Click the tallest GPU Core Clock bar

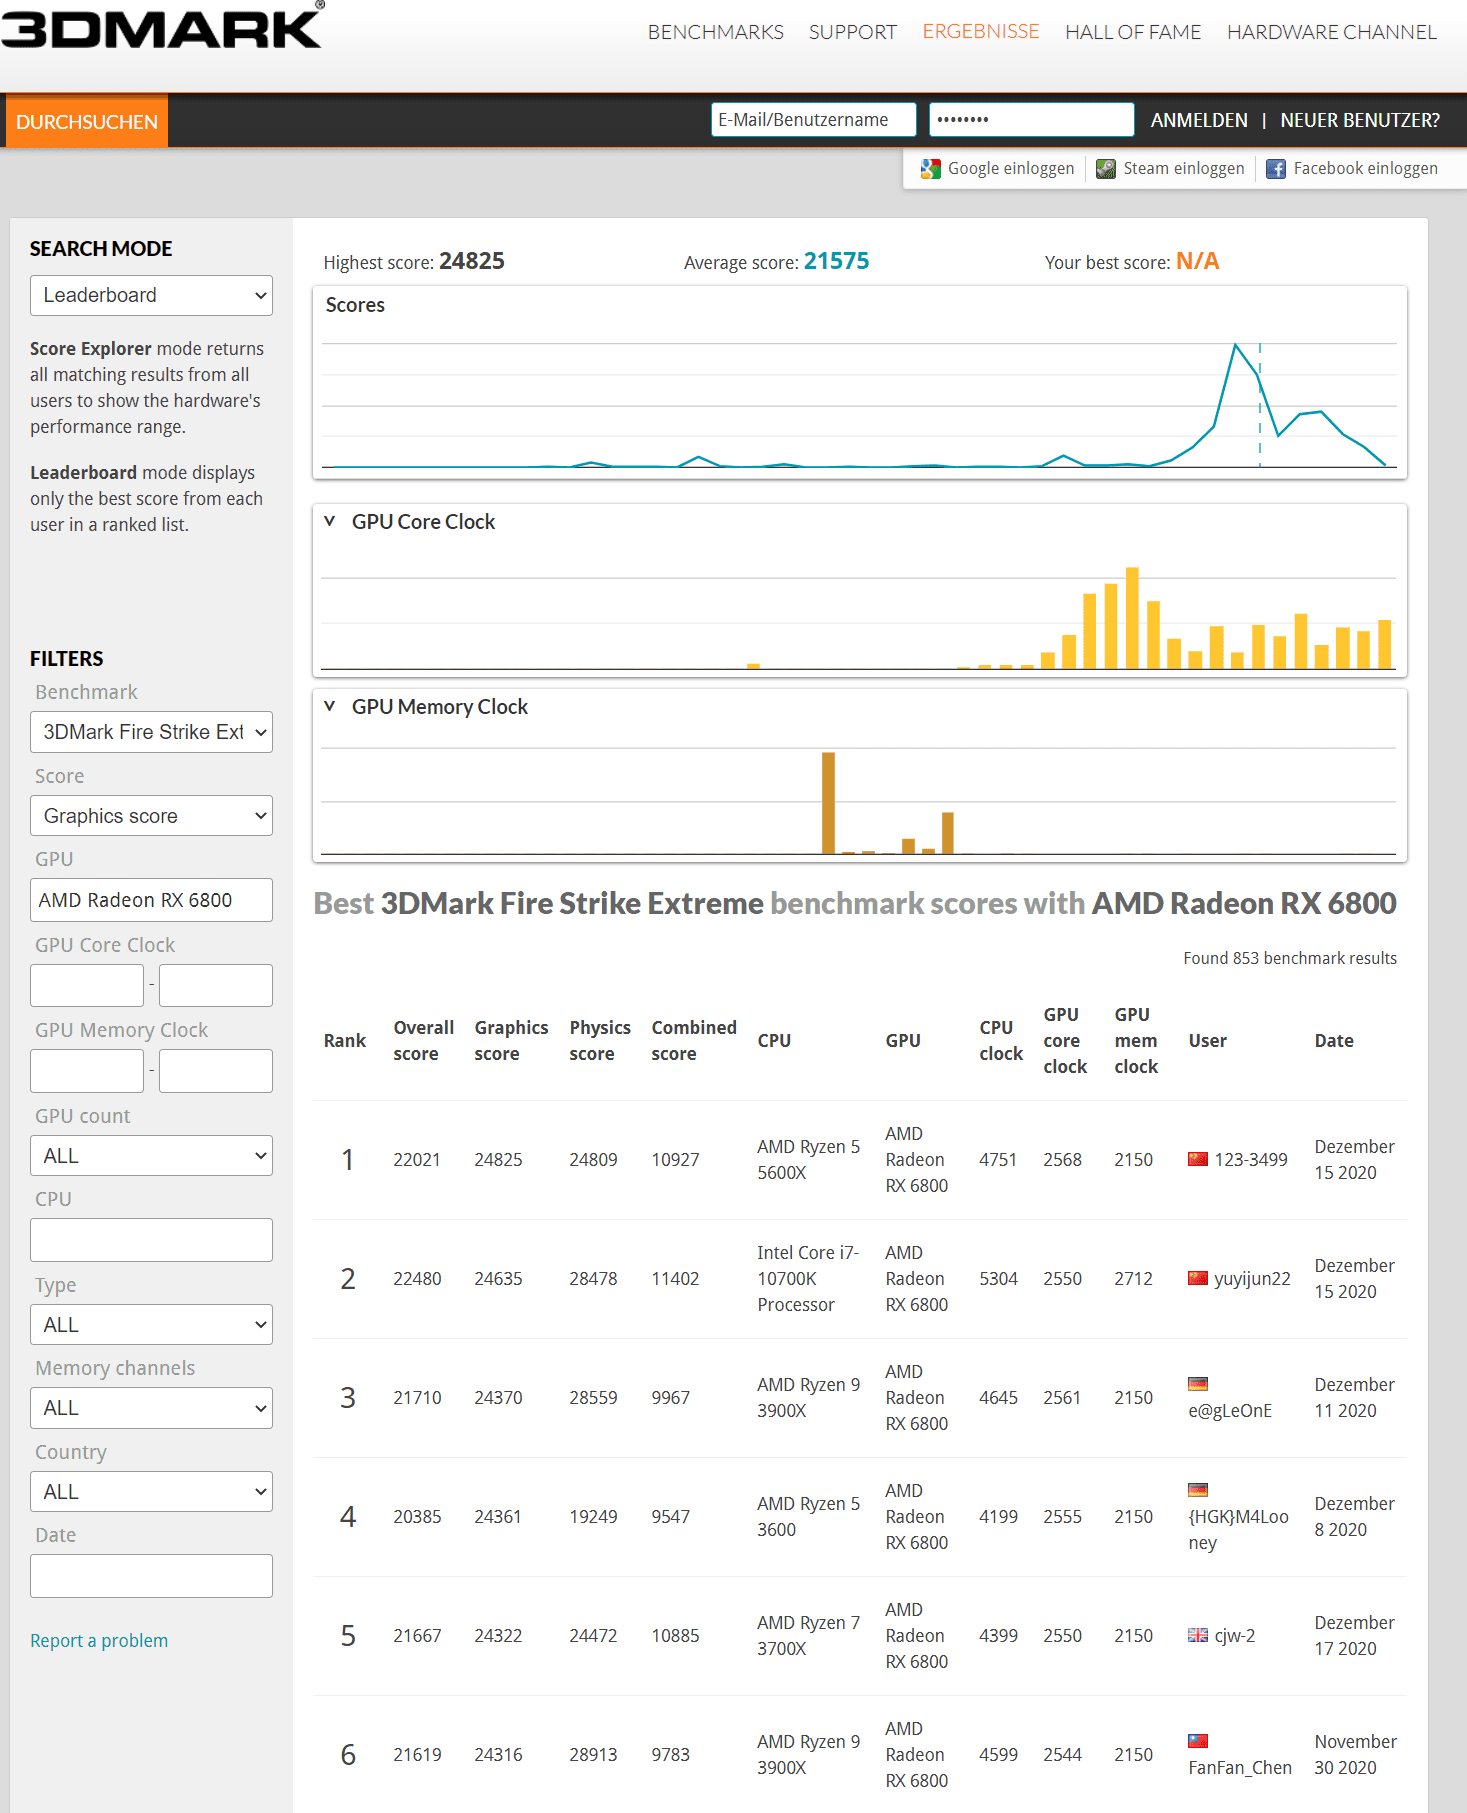coord(1132,618)
